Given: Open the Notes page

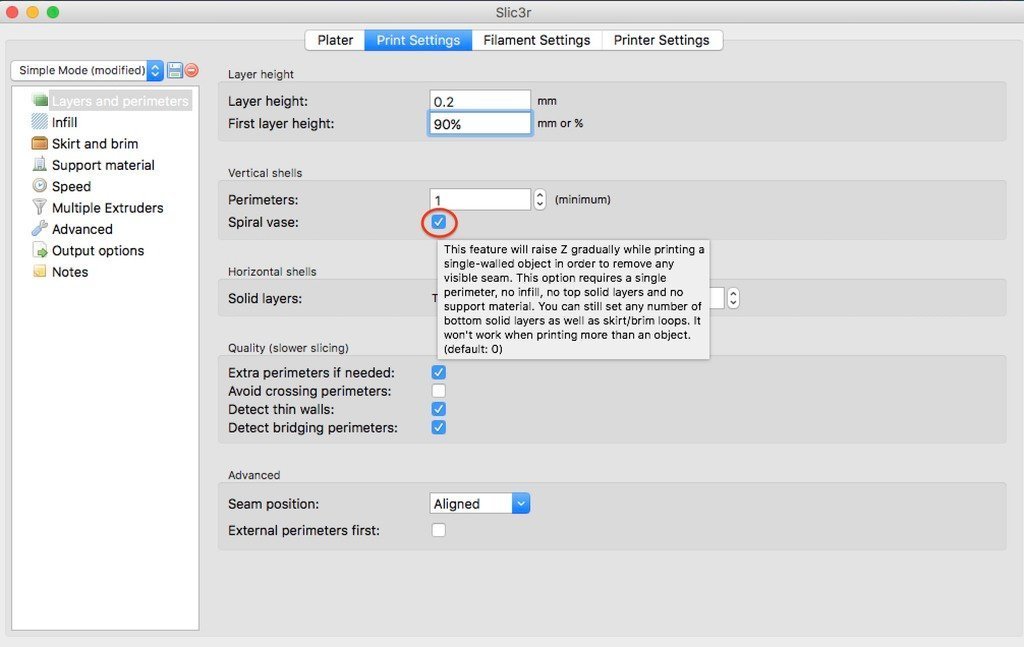Looking at the screenshot, I should click(70, 272).
